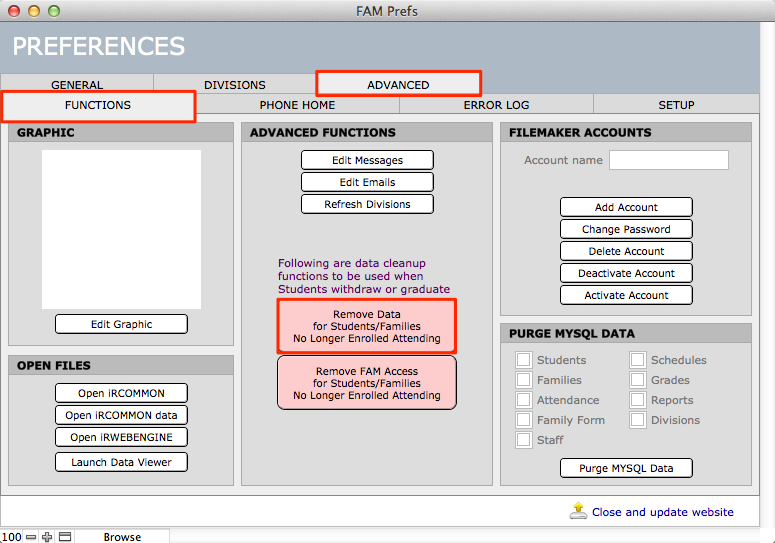Click the Browse mode indicator in status bar

122,537
